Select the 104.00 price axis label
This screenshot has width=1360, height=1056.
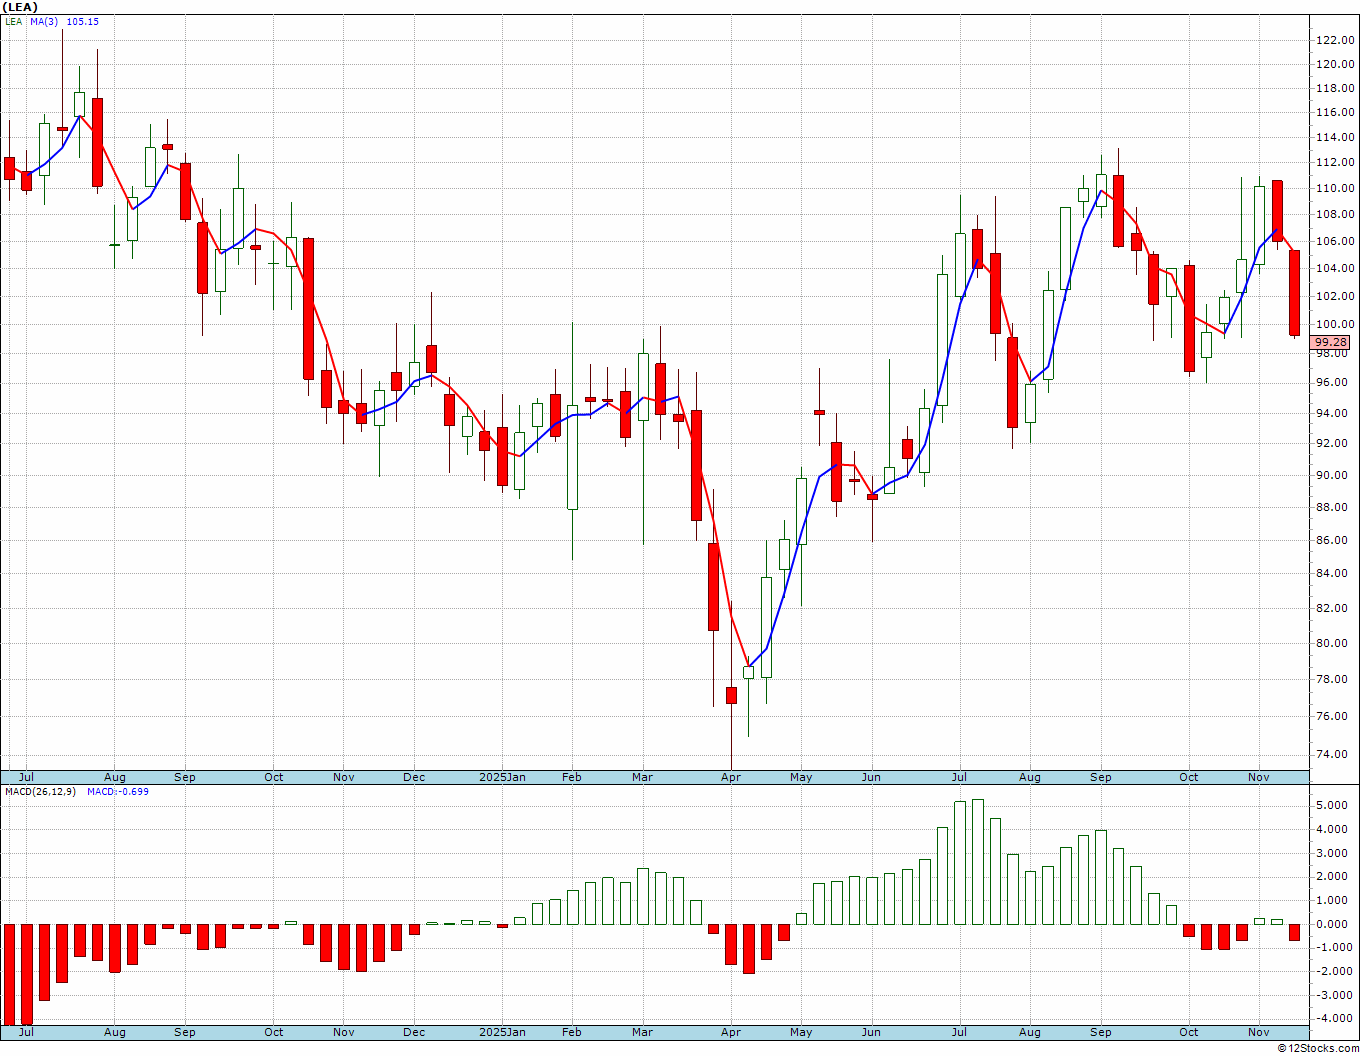point(1335,268)
